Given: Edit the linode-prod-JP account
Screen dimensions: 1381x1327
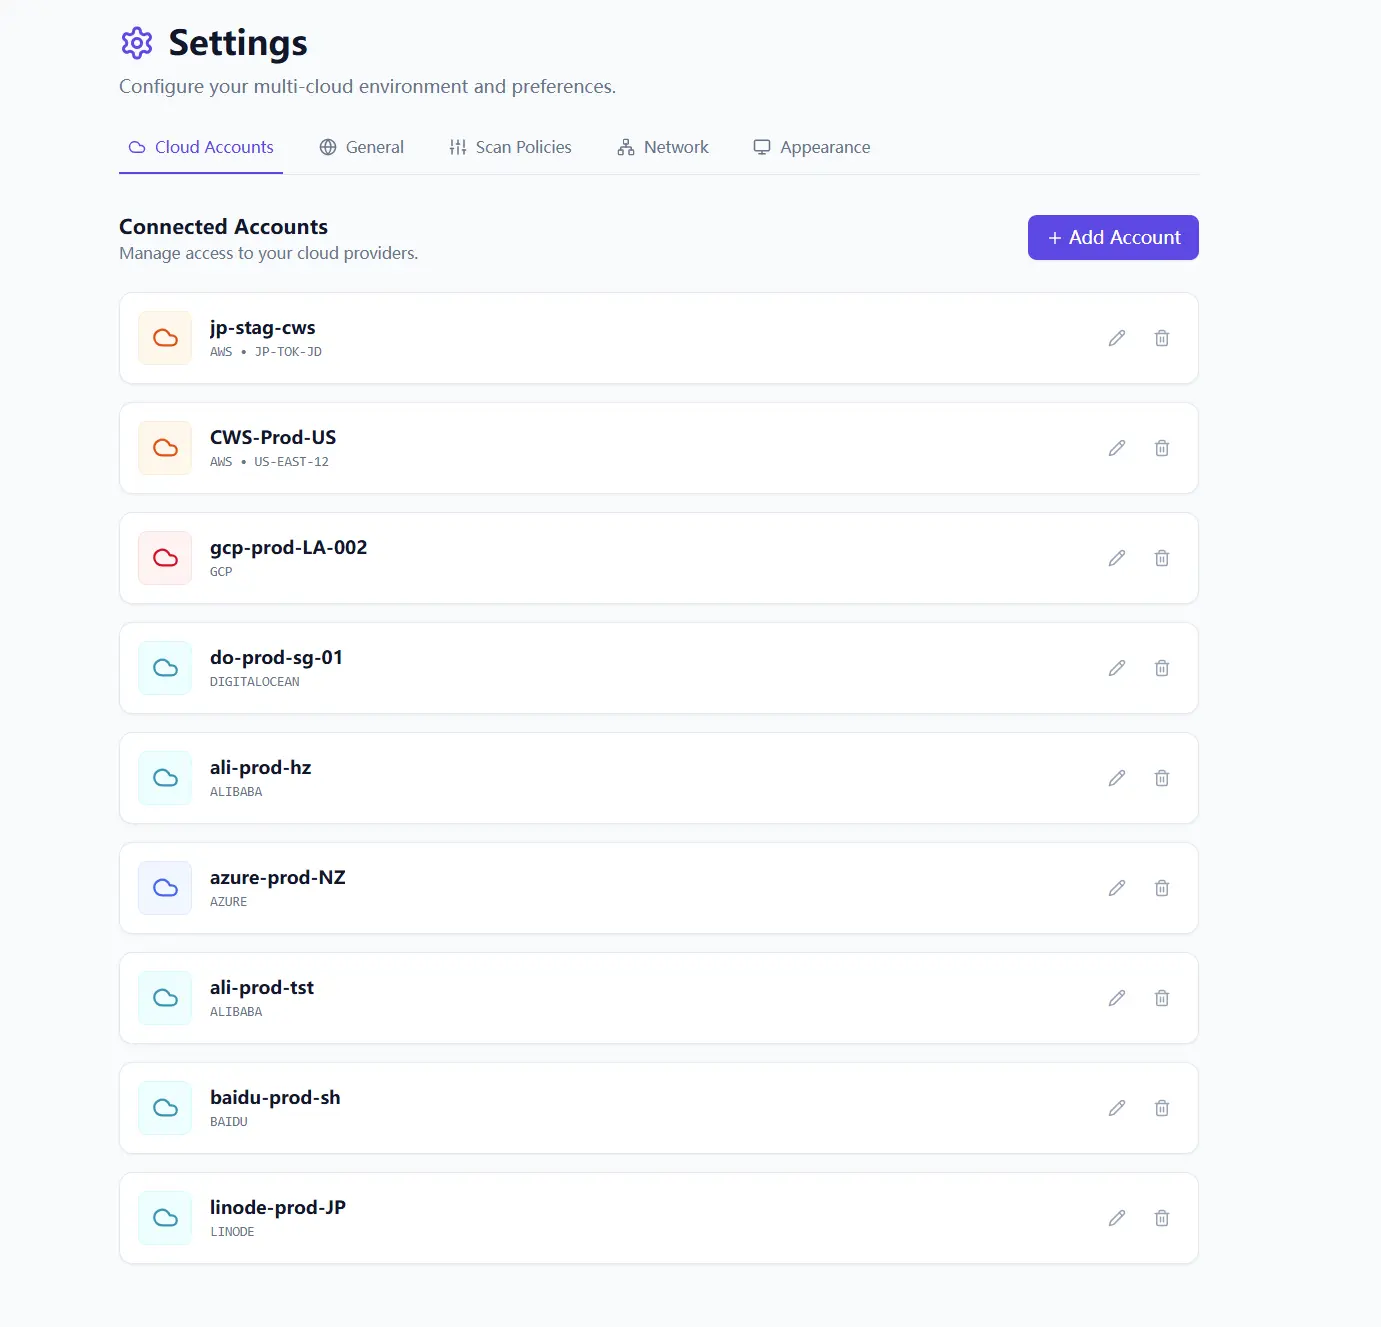Looking at the screenshot, I should [1117, 1218].
